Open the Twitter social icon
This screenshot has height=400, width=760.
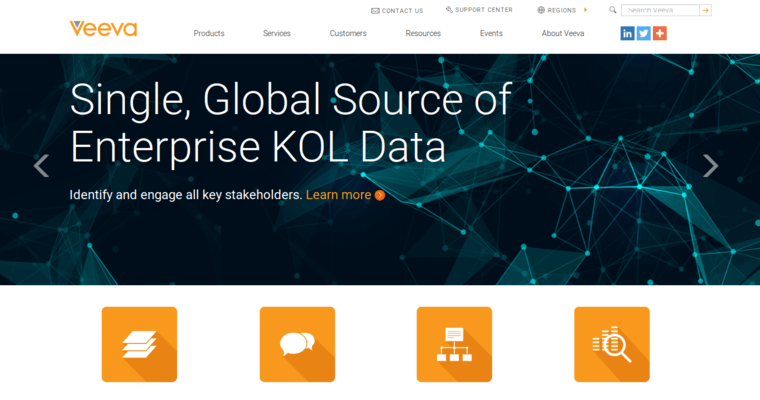coord(644,33)
